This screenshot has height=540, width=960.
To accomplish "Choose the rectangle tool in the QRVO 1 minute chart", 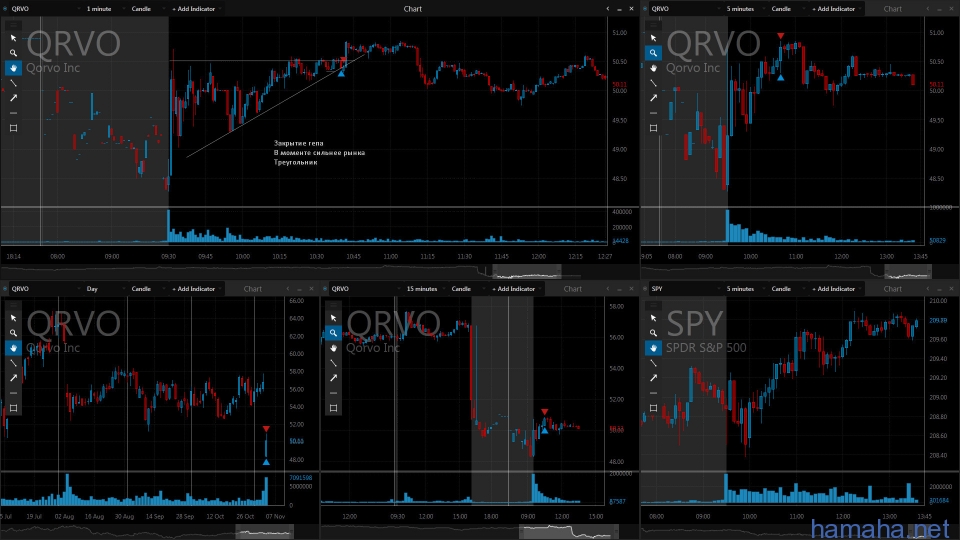I will click(x=13, y=128).
